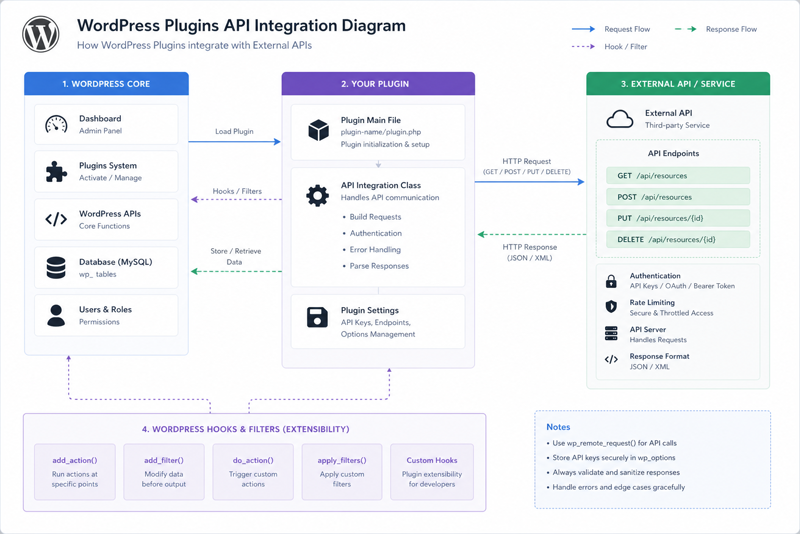Select the 3. EXTERNAL API / SERVICE header
Screen dimensions: 800x534
(x=678, y=84)
